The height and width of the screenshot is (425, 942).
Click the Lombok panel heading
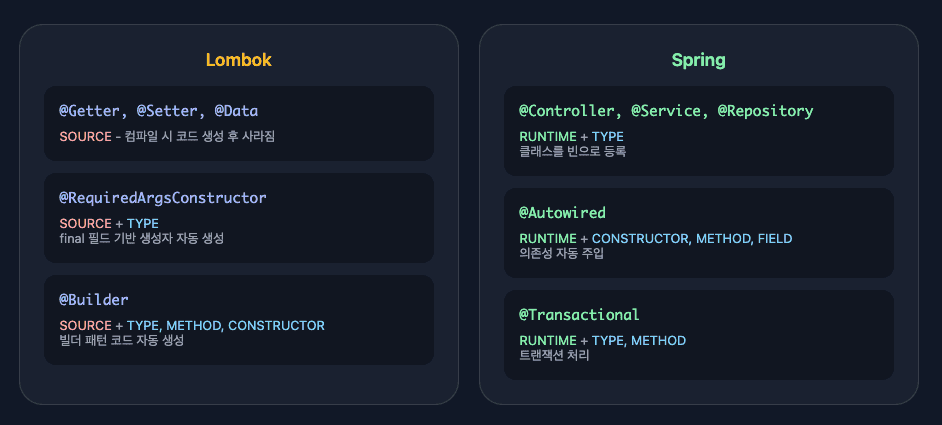tap(238, 60)
